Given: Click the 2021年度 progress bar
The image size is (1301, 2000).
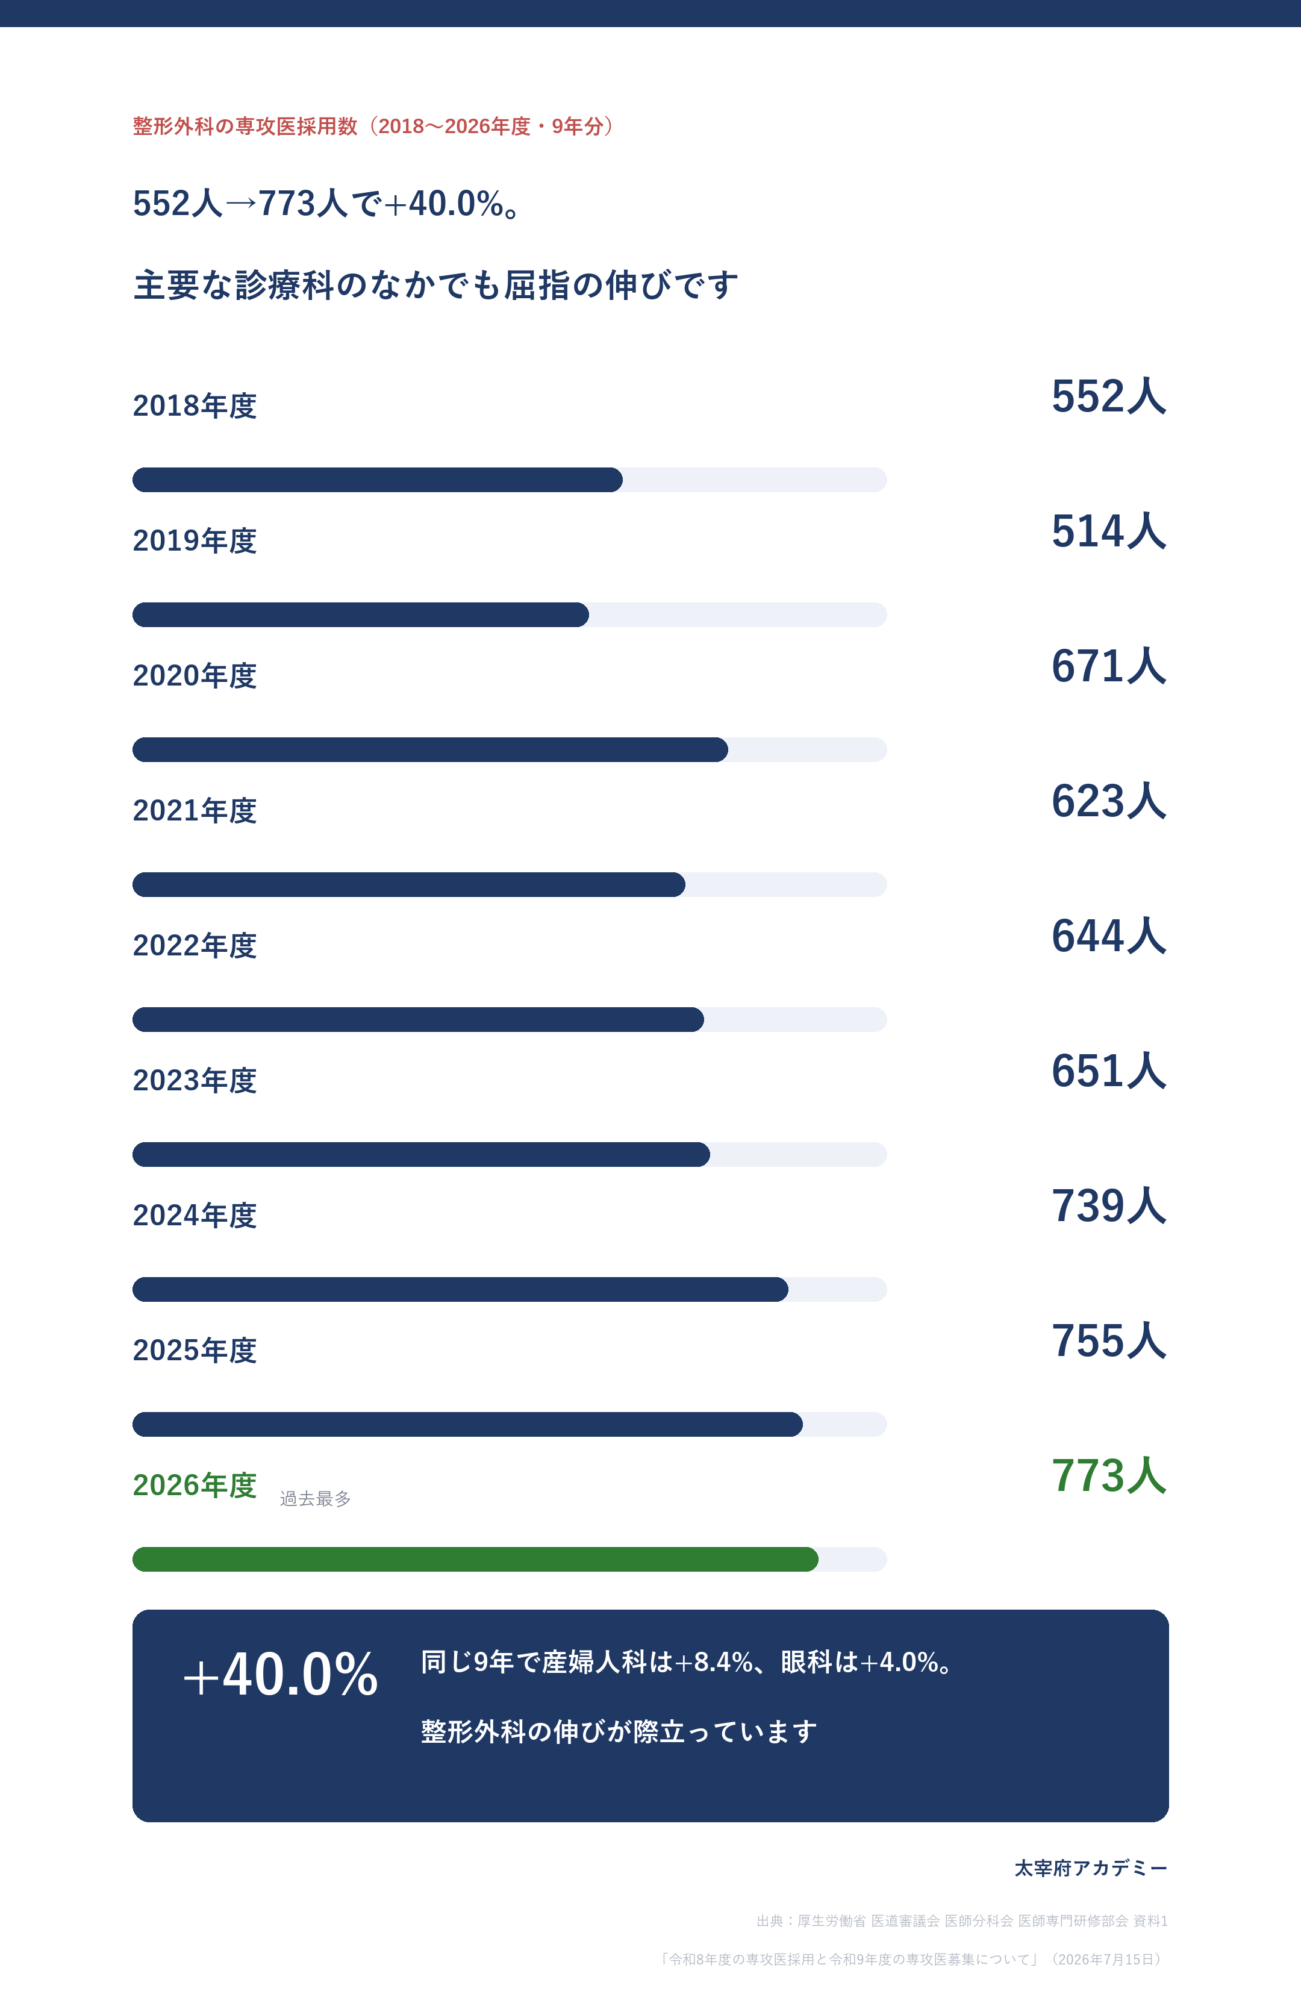Looking at the screenshot, I should tap(509, 885).
